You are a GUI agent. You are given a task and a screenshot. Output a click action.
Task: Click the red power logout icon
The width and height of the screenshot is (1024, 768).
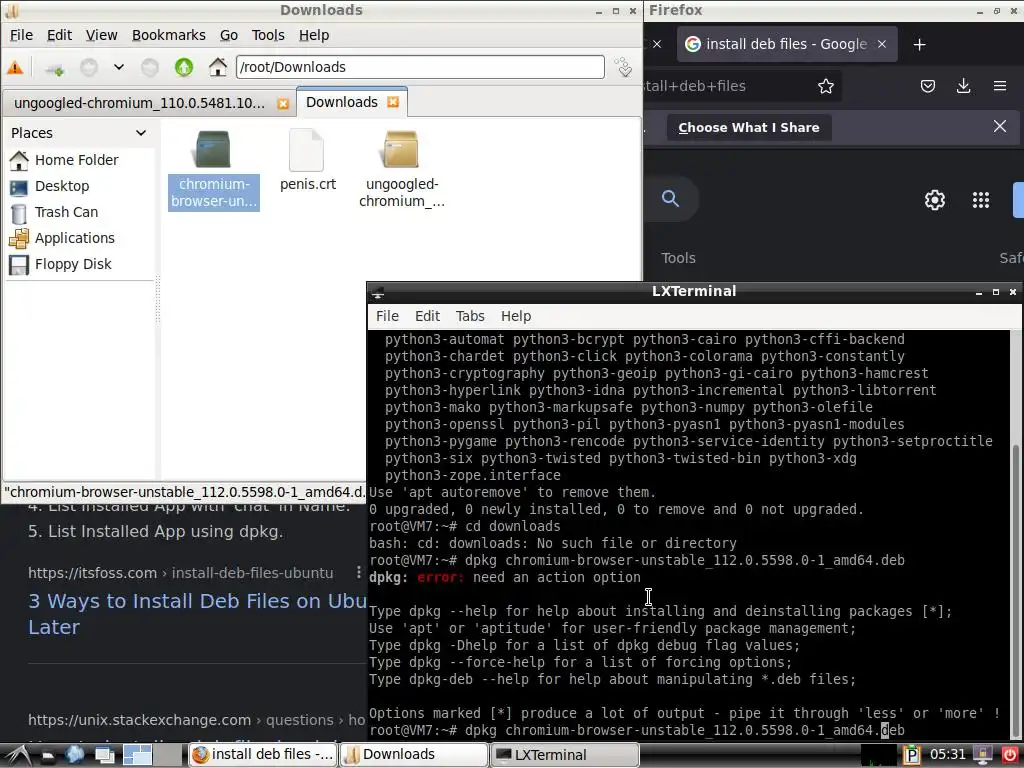pos(1010,755)
